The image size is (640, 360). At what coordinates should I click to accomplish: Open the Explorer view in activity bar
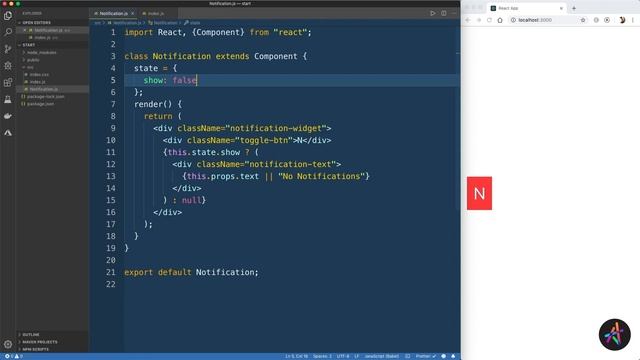[8, 16]
